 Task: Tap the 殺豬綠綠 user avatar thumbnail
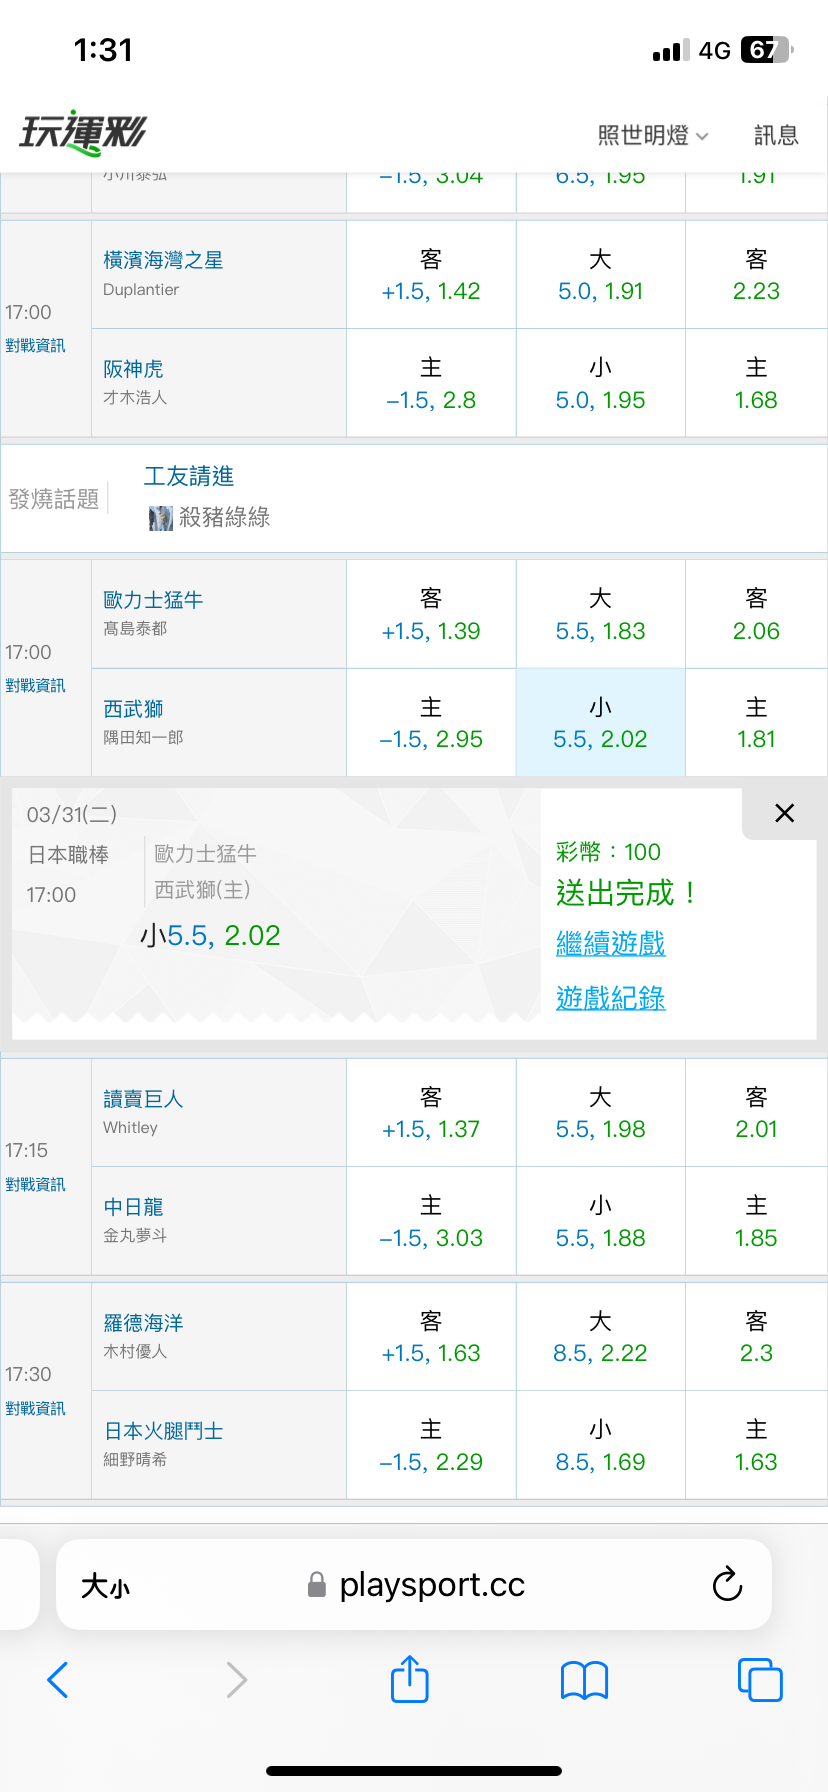pos(161,518)
